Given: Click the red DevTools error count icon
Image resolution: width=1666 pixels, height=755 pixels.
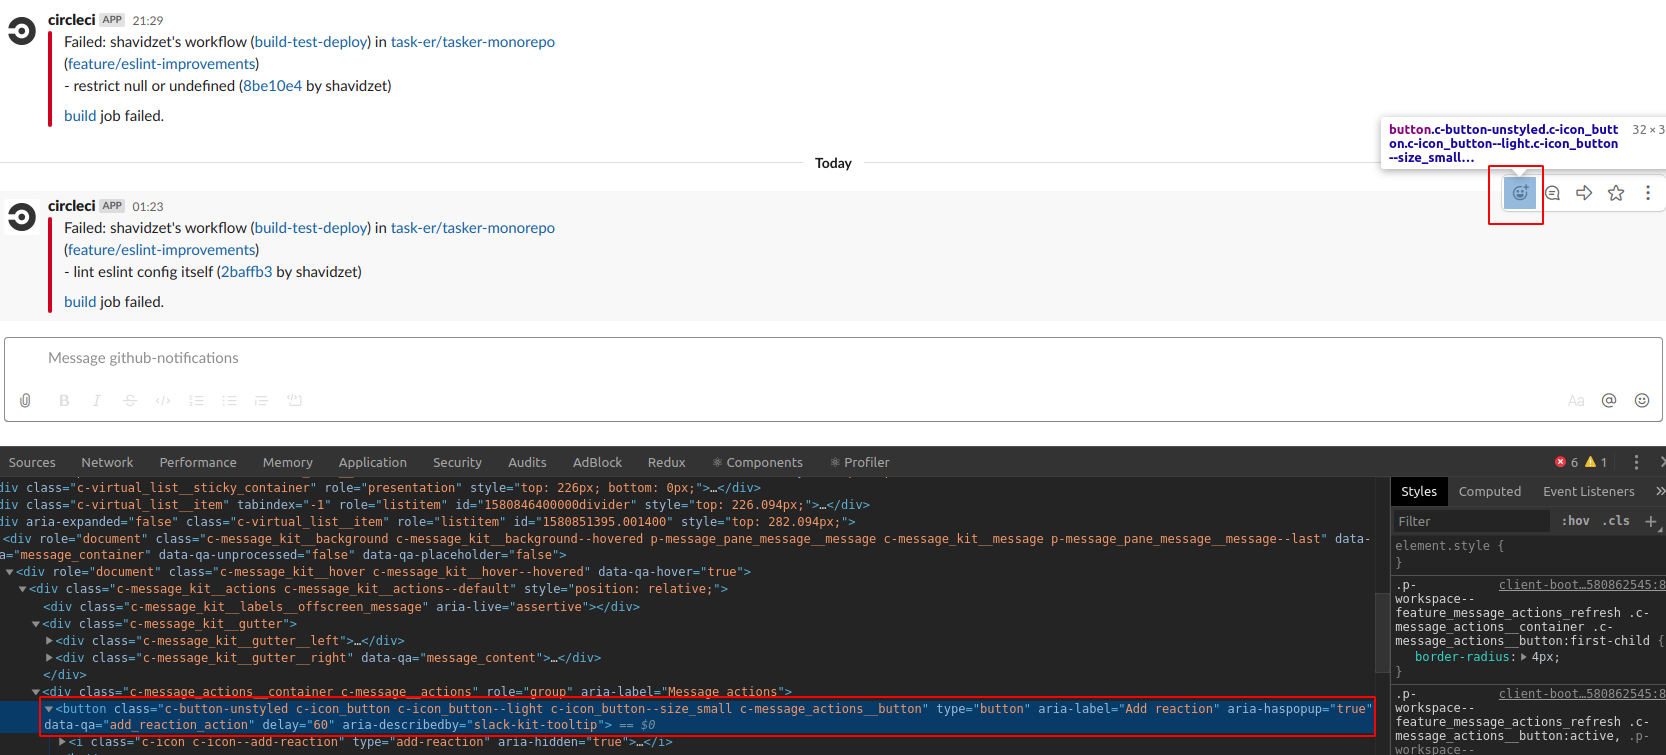Looking at the screenshot, I should click(x=1560, y=462).
